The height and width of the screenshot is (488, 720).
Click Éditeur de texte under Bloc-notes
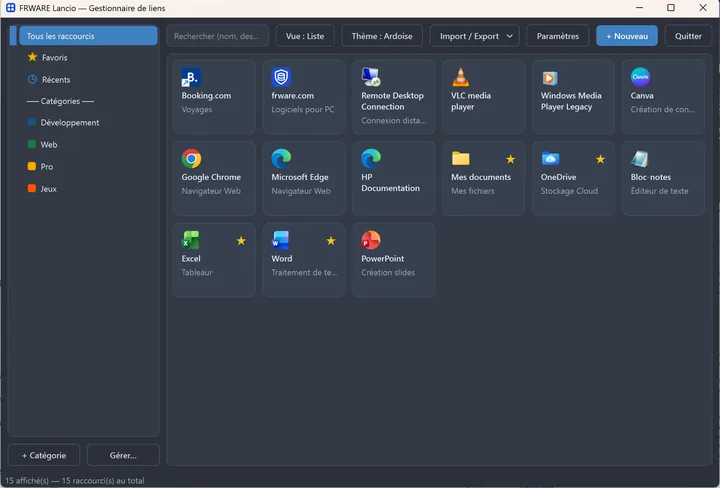coord(659,191)
